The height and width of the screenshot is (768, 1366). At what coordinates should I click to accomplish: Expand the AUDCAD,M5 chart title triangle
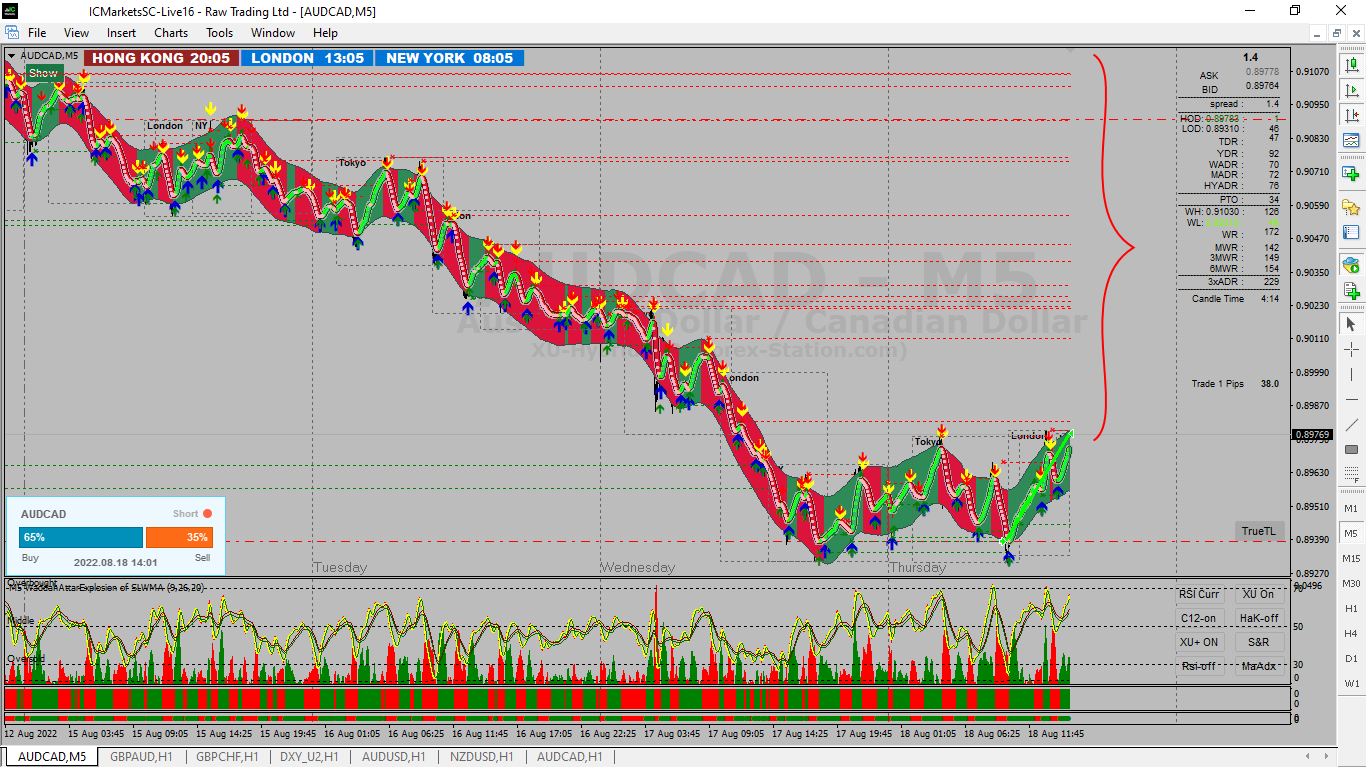12,56
